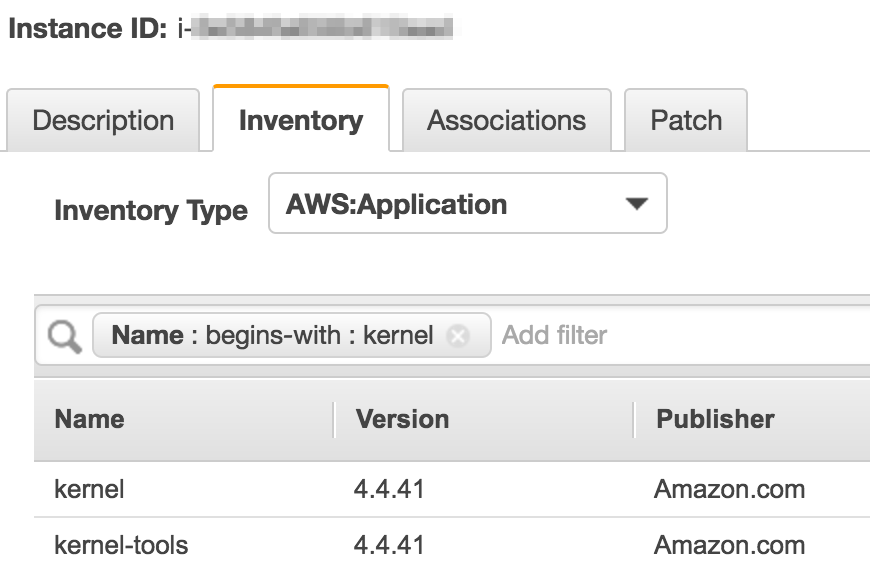
Task: Select the kernel row name cell
Action: (89, 490)
